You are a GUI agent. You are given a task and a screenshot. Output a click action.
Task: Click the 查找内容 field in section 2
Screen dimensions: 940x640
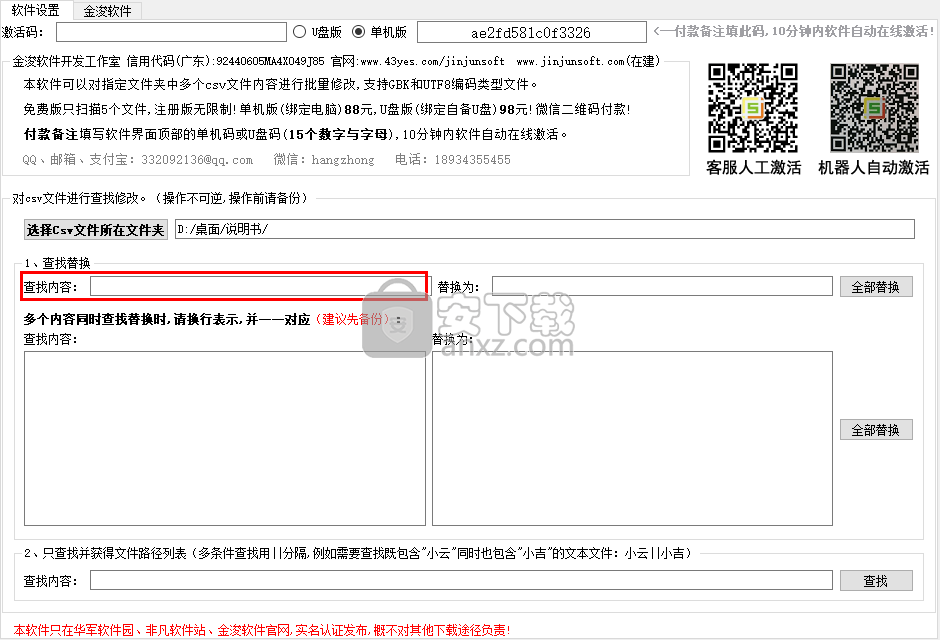[x=461, y=580]
